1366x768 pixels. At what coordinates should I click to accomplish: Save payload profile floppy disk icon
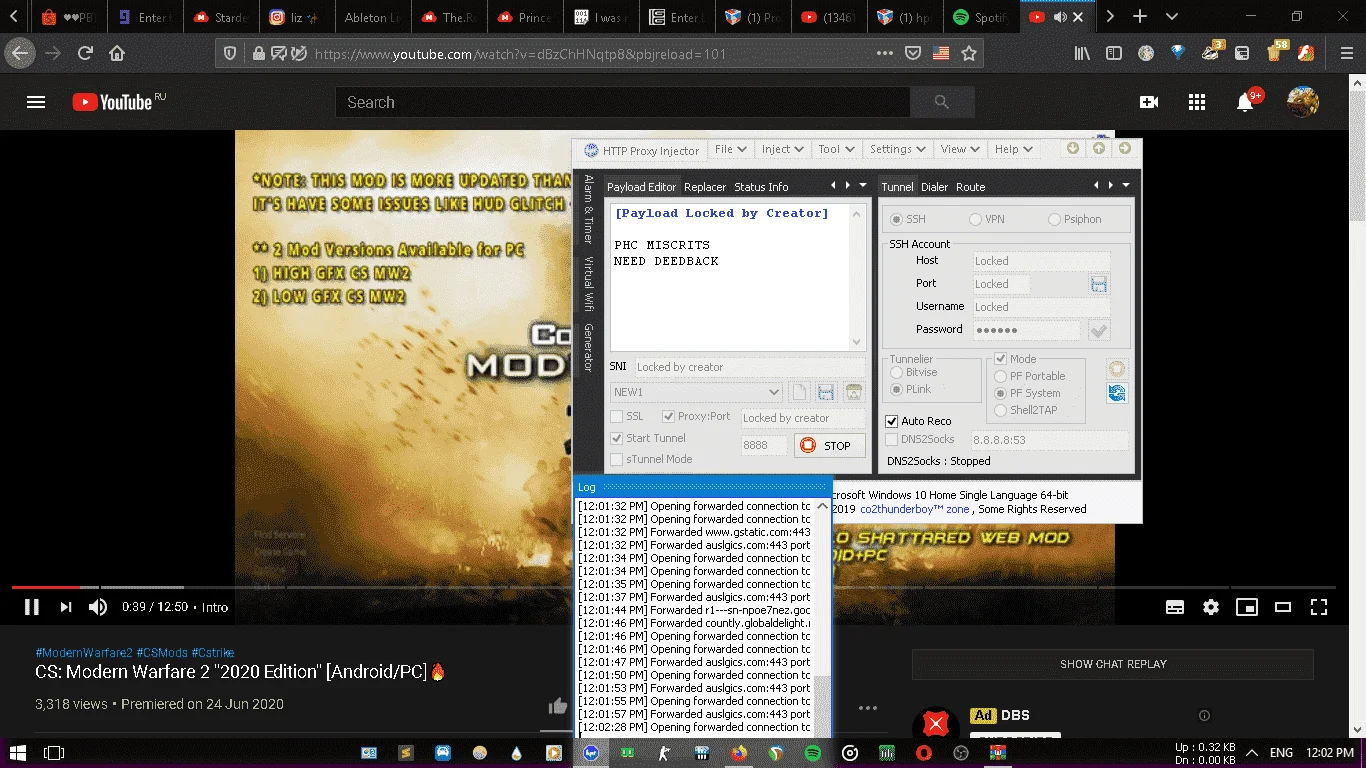(x=826, y=392)
